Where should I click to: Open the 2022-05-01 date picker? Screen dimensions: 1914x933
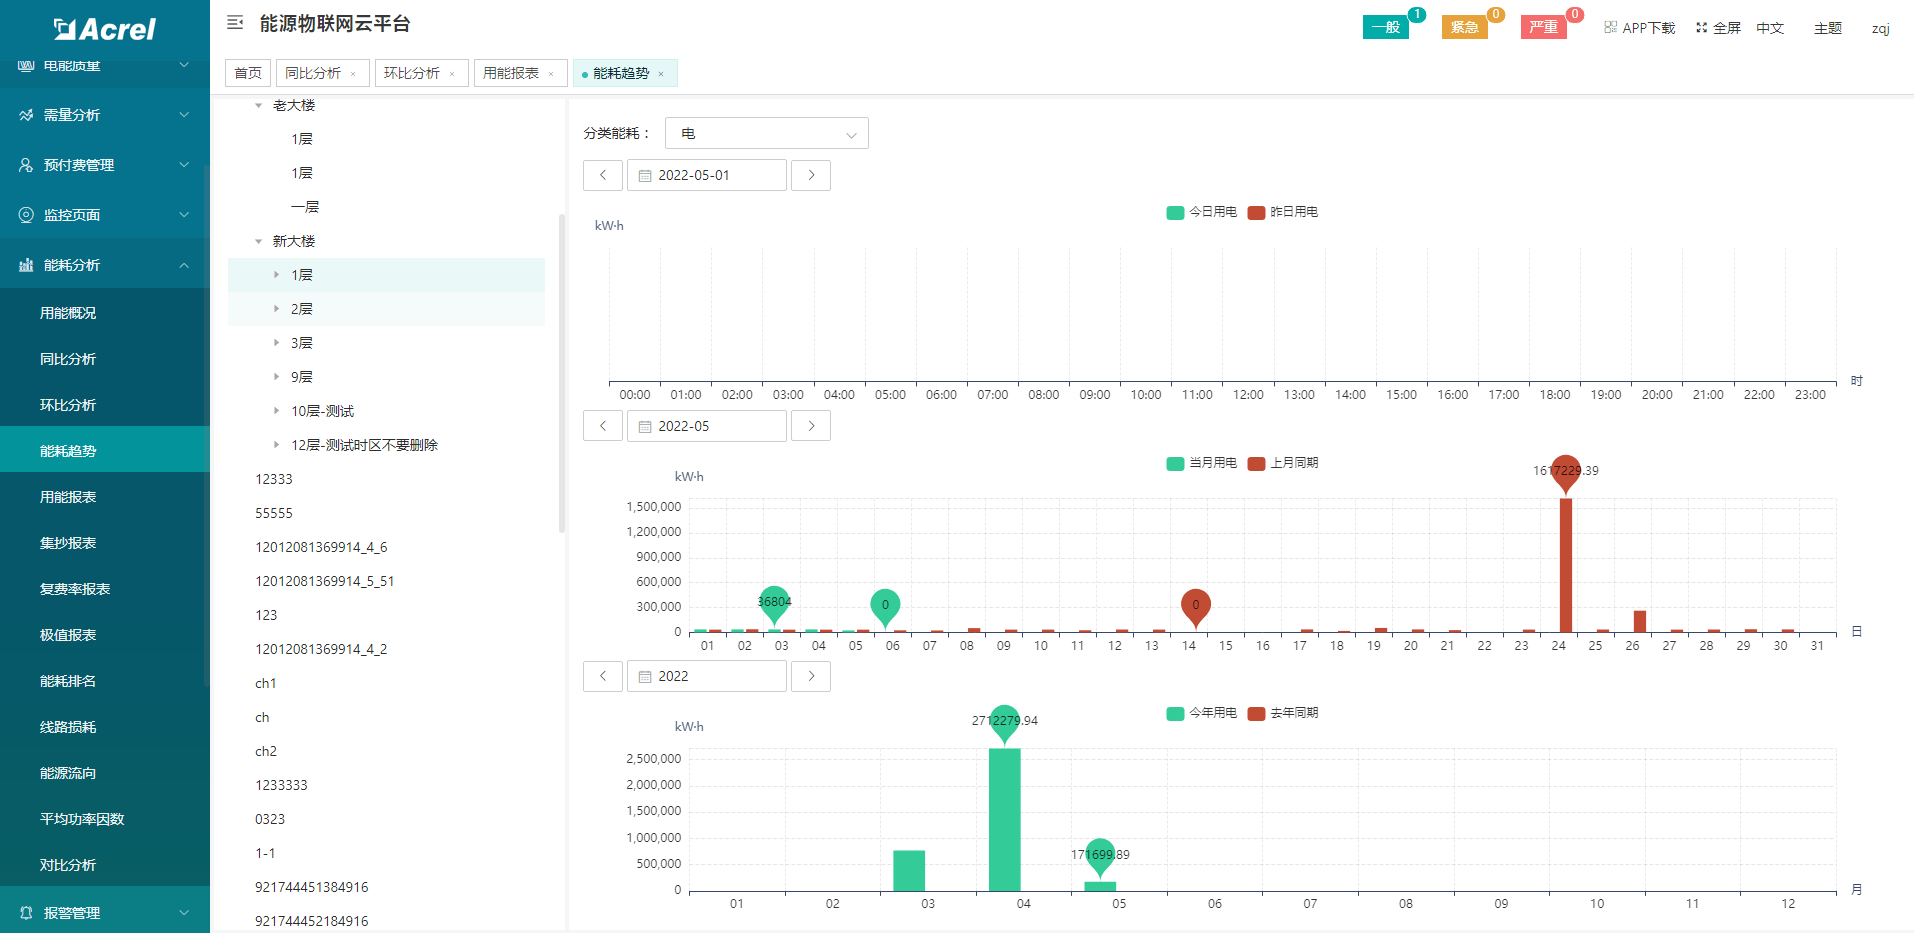point(707,175)
